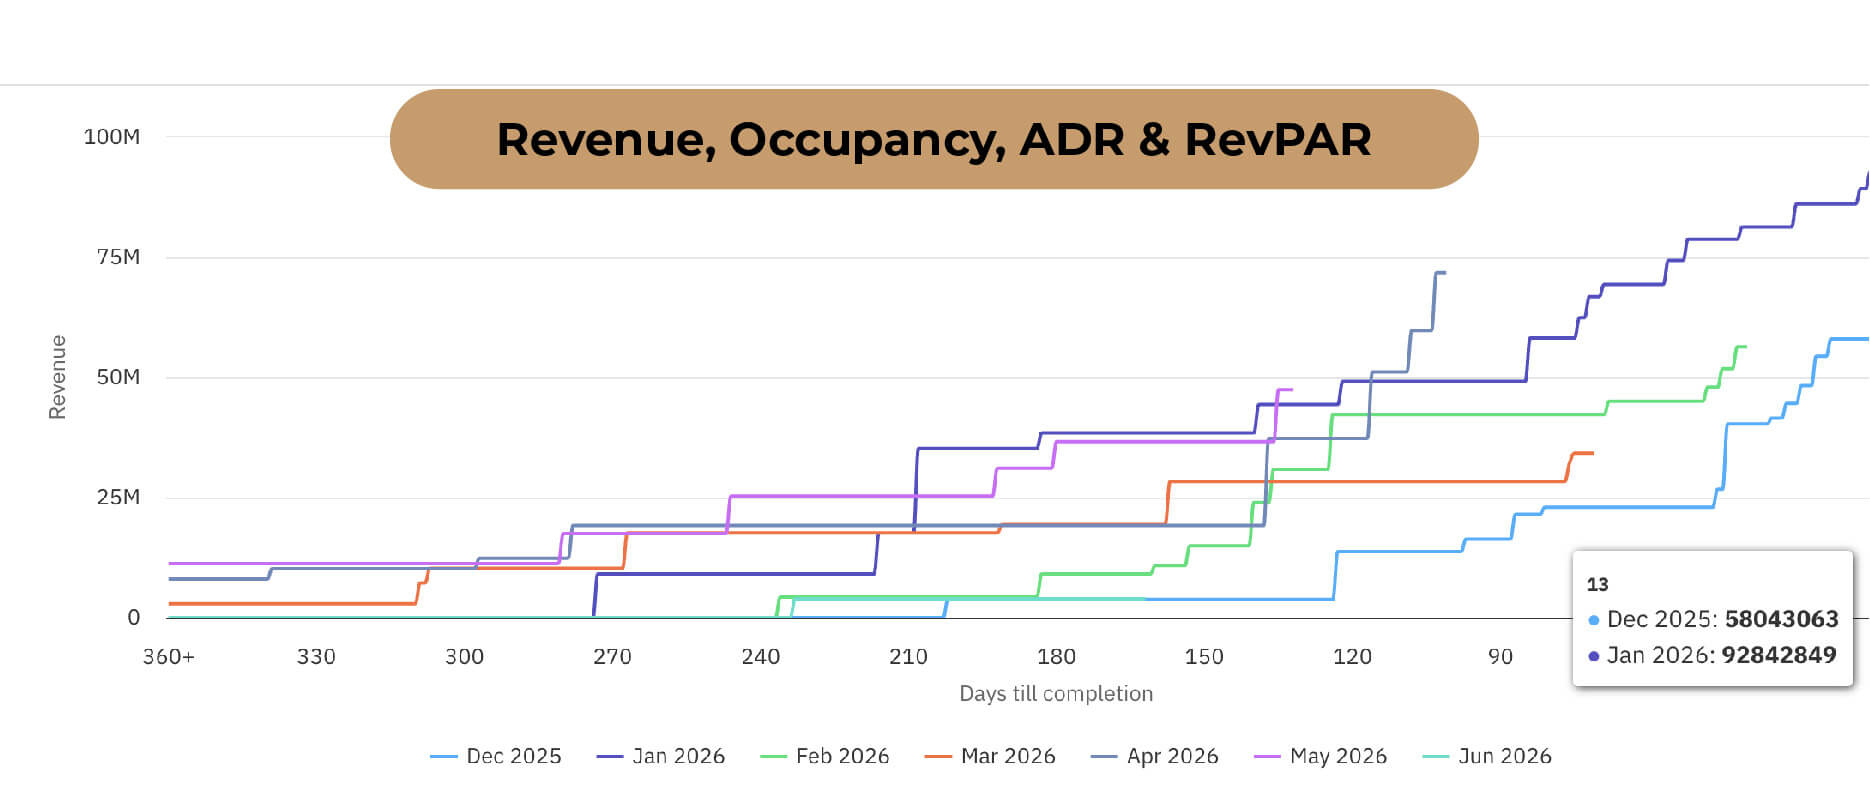Image resolution: width=1870 pixels, height=790 pixels.
Task: Click the Days till completion axis title
Action: point(1055,694)
